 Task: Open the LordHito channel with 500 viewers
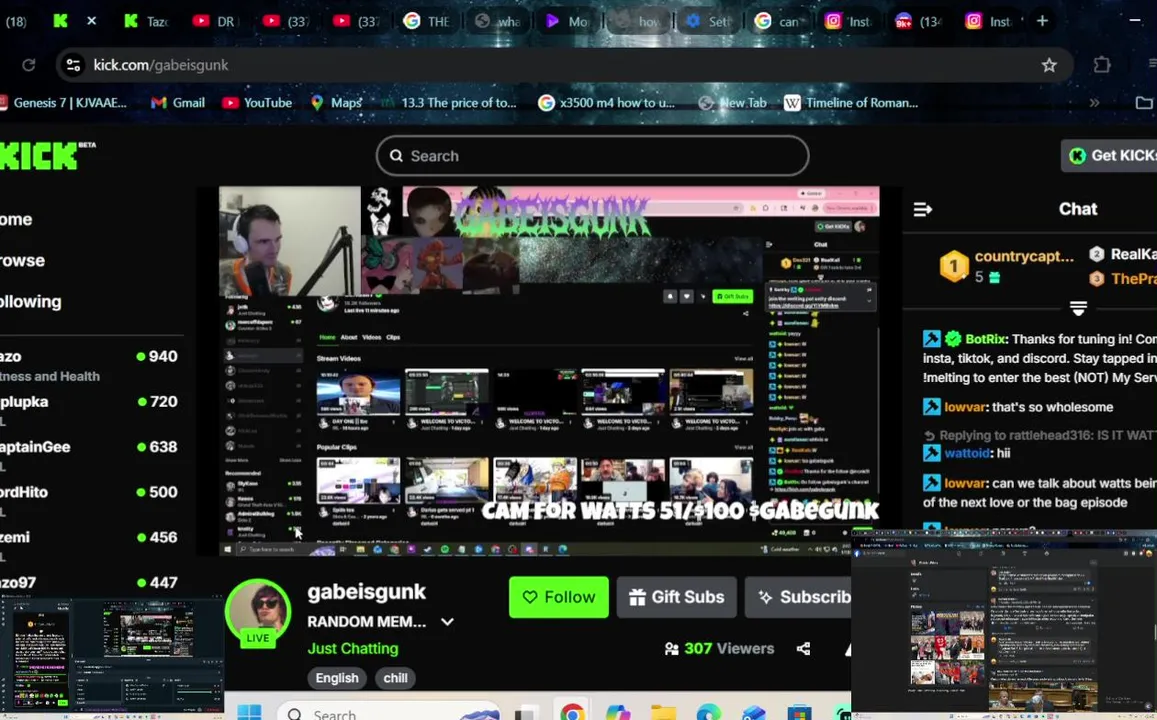click(89, 500)
